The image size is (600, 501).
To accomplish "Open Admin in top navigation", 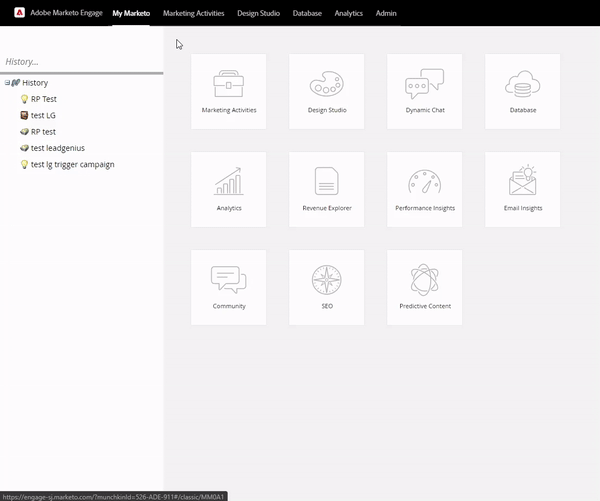I will coord(386,13).
